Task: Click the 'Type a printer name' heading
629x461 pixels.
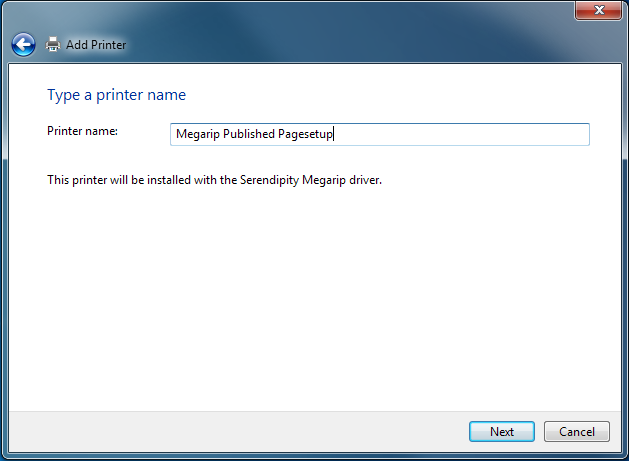Action: (x=116, y=95)
